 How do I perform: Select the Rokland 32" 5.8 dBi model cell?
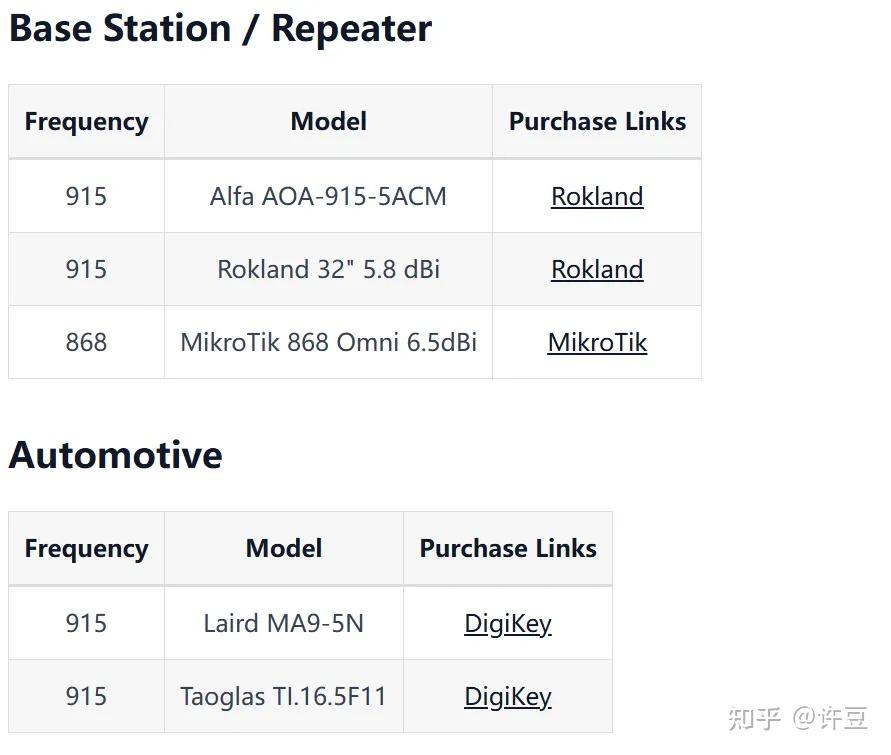(x=328, y=269)
